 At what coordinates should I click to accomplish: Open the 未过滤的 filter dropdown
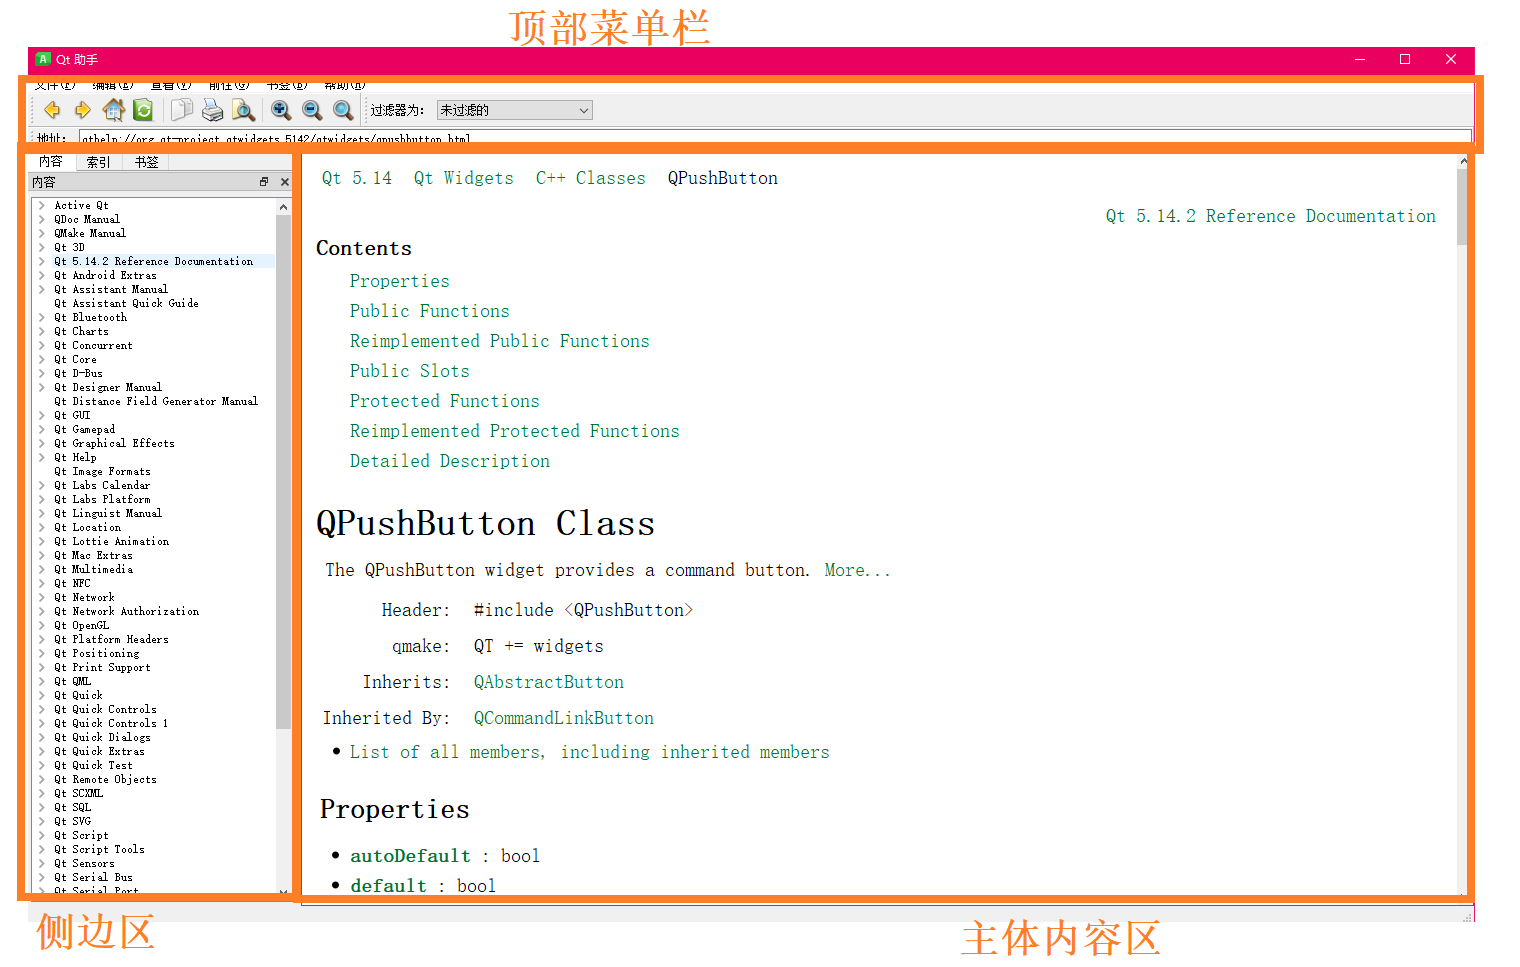coord(515,110)
